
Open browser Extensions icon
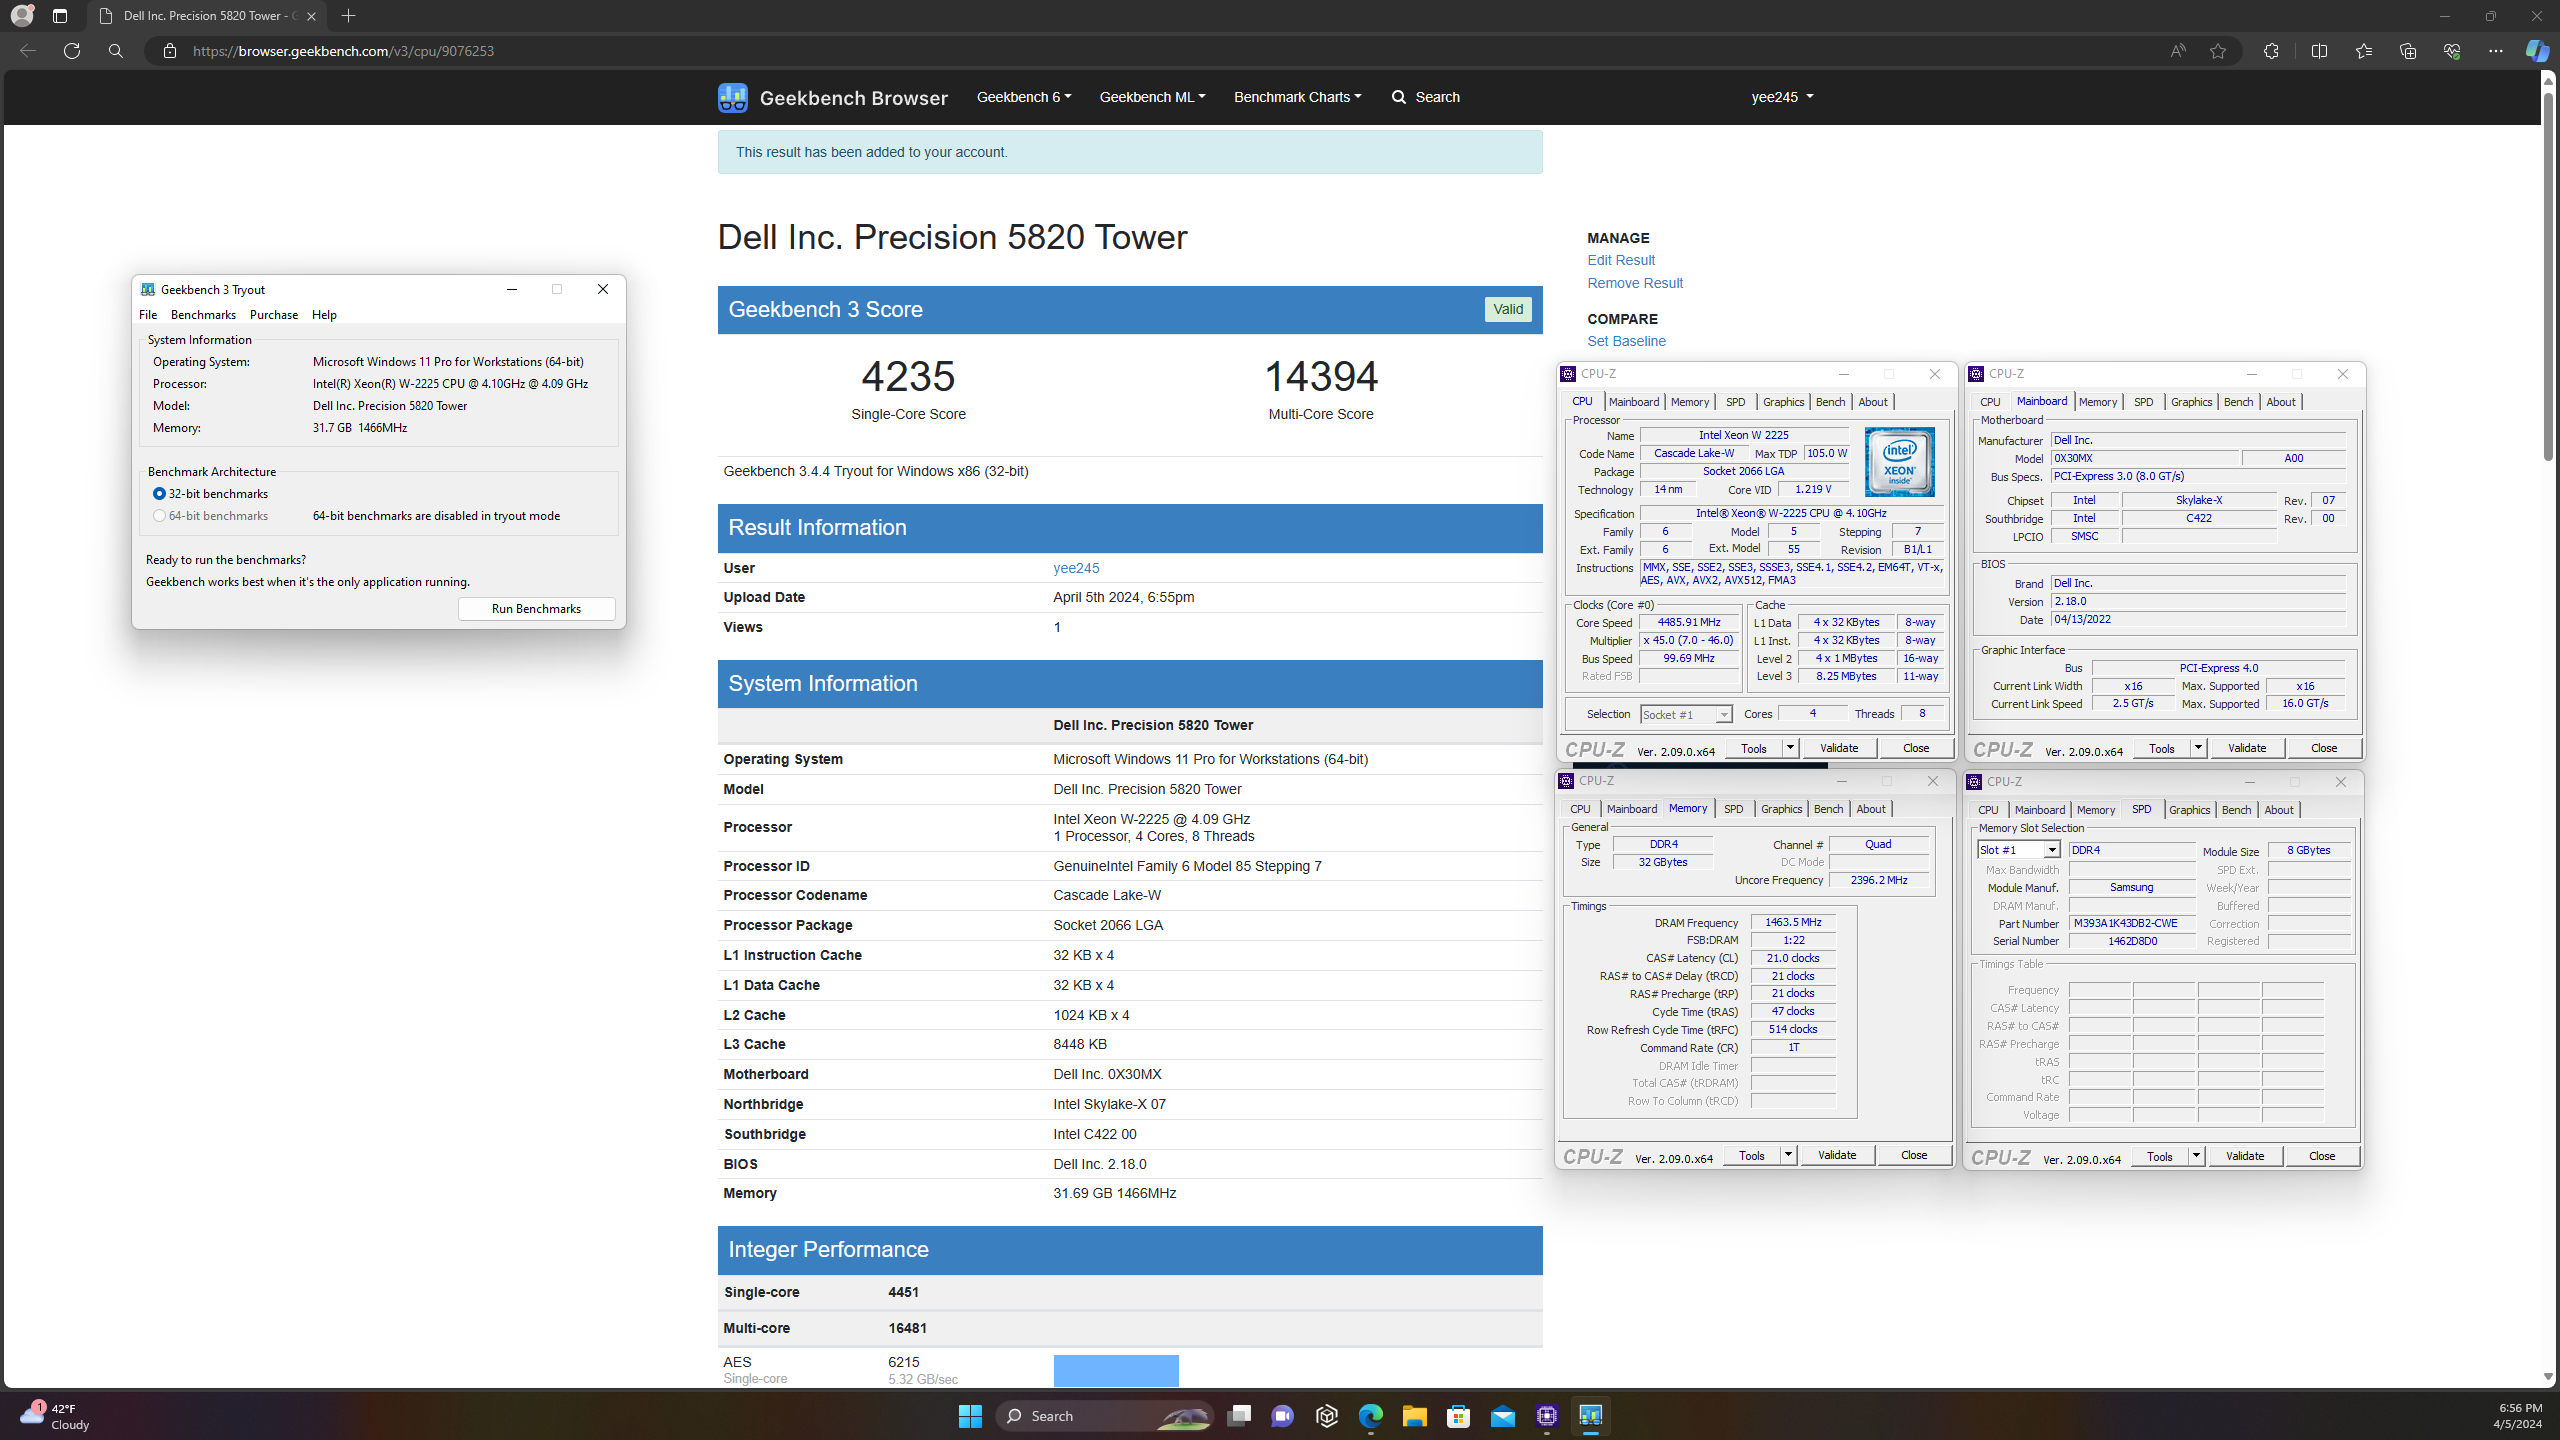[2271, 51]
